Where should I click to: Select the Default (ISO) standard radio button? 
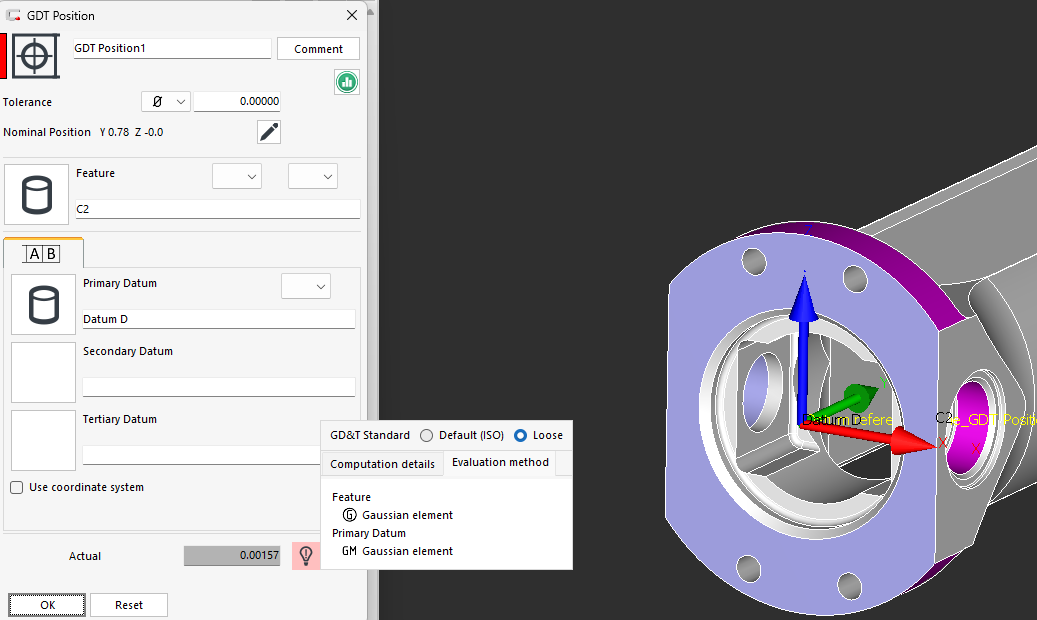coord(427,436)
